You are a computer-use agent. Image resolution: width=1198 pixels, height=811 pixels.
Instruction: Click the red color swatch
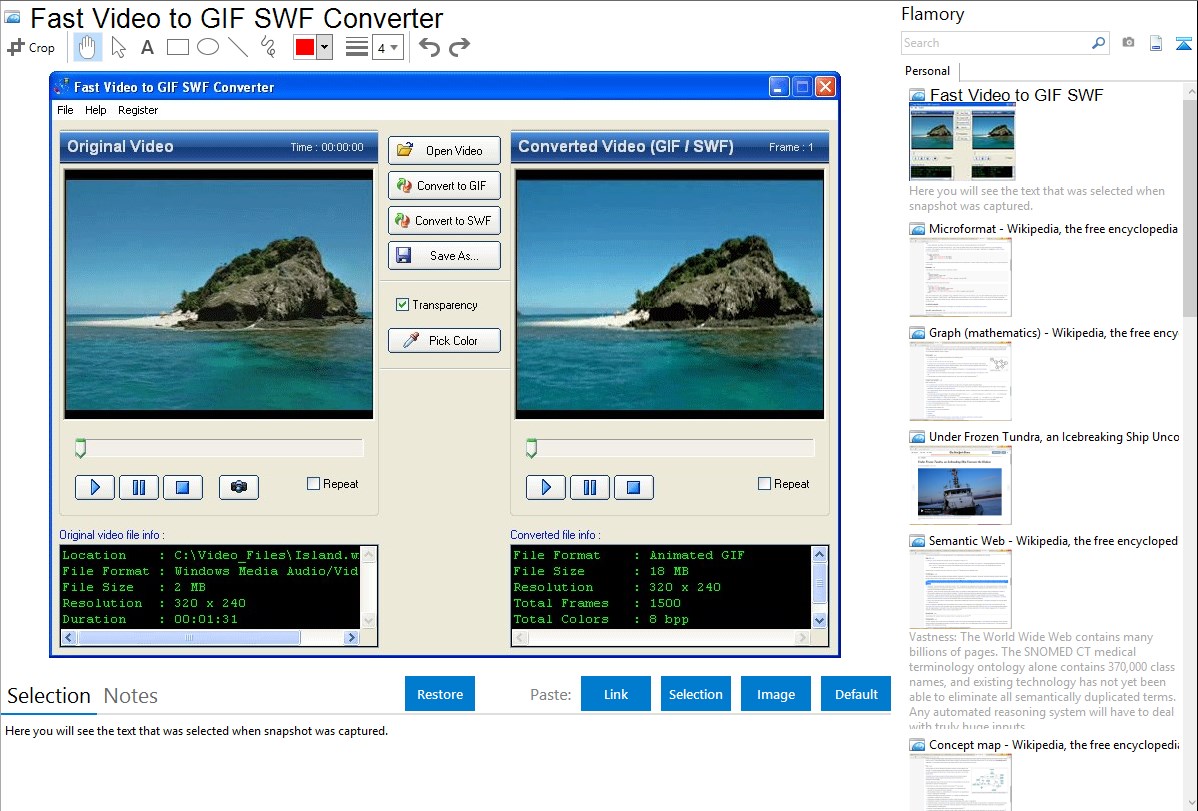[305, 47]
